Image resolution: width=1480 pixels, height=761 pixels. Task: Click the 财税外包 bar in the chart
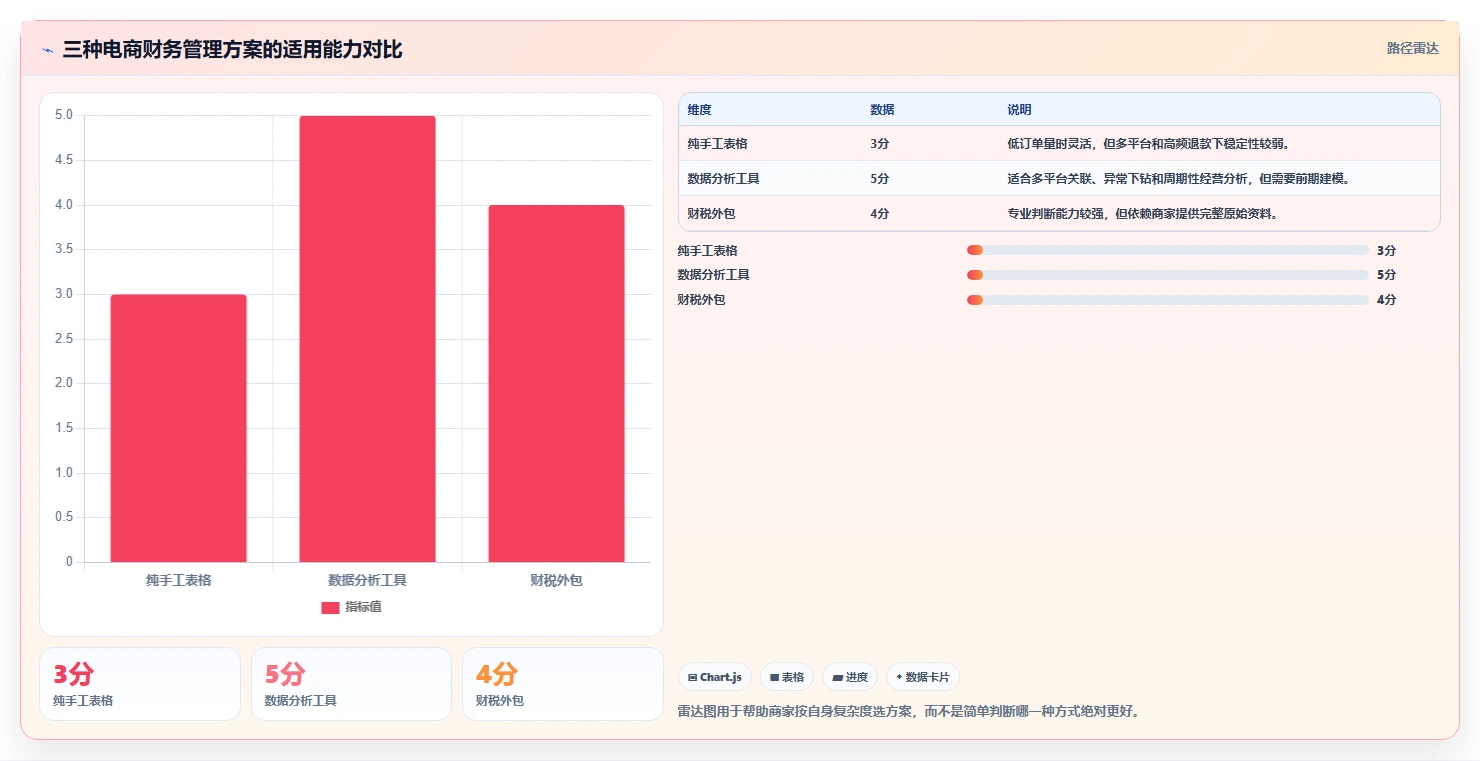[x=556, y=384]
